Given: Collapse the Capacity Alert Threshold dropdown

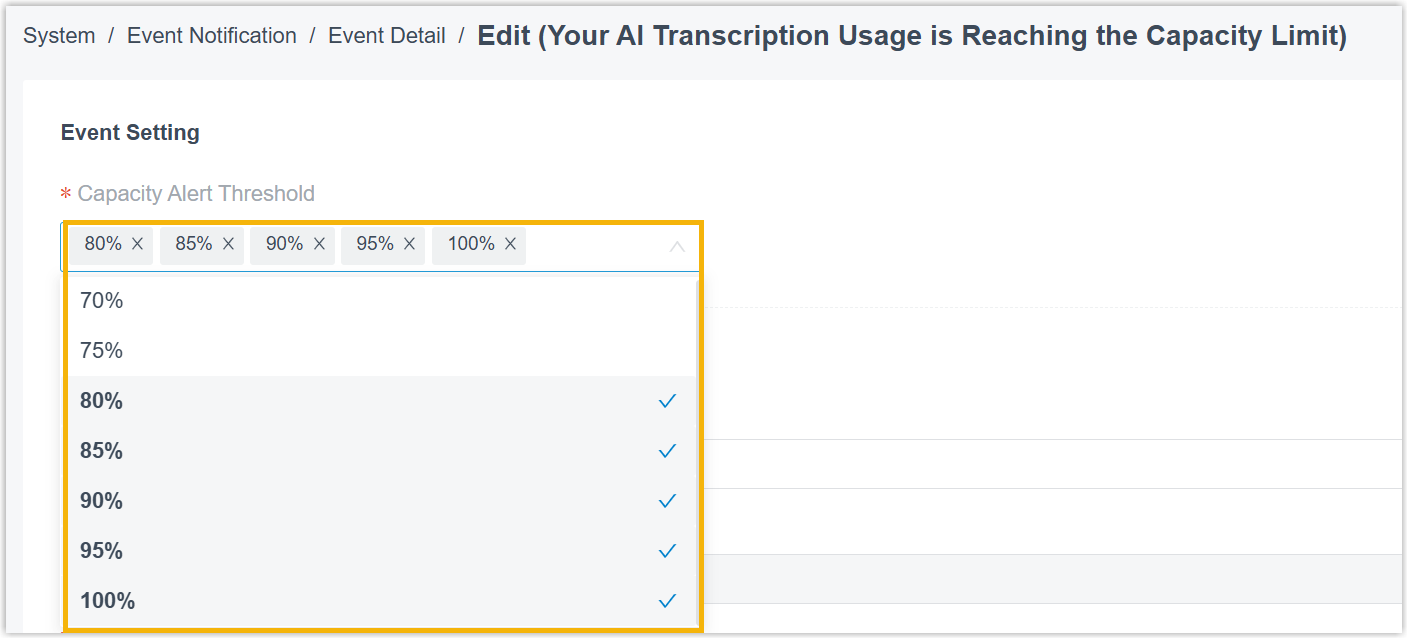Looking at the screenshot, I should click(x=677, y=246).
